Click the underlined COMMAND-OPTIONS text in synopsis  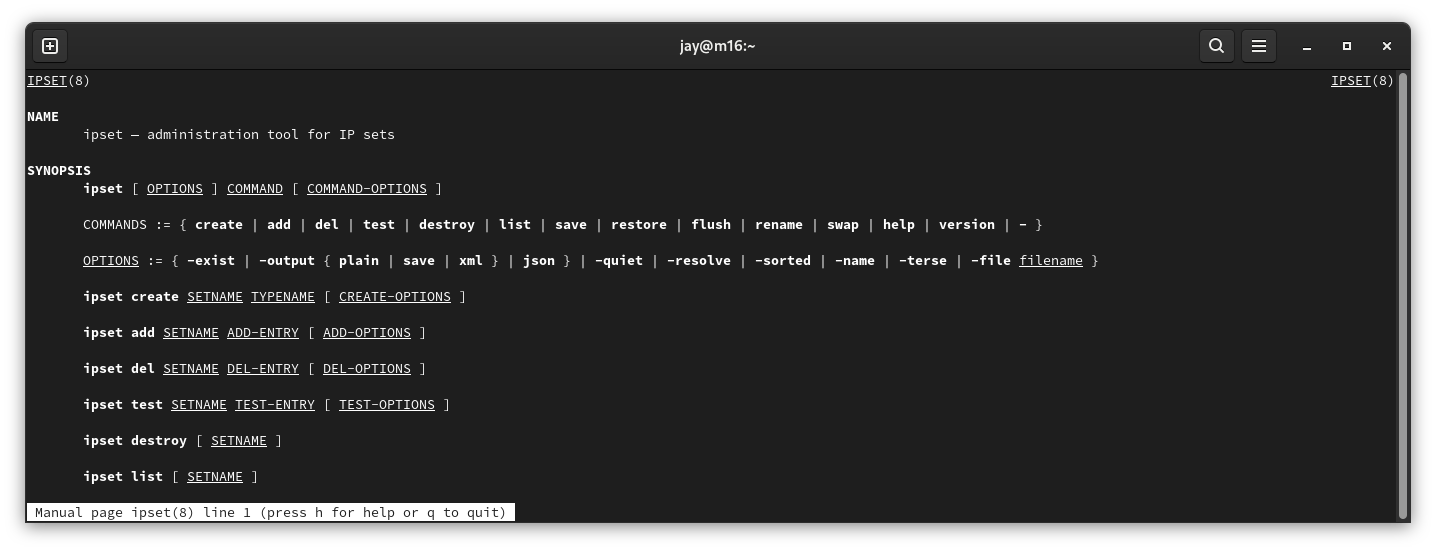tap(366, 189)
